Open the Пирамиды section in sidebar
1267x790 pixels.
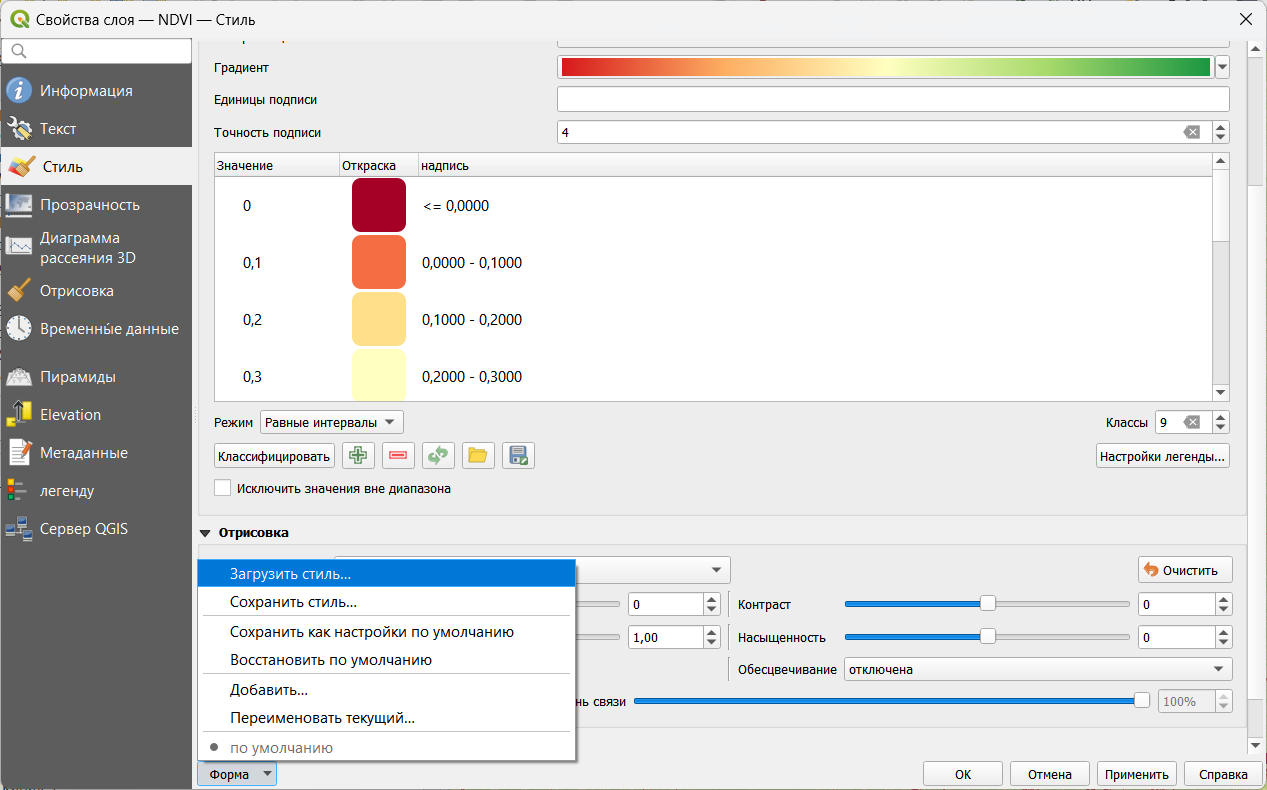[78, 377]
